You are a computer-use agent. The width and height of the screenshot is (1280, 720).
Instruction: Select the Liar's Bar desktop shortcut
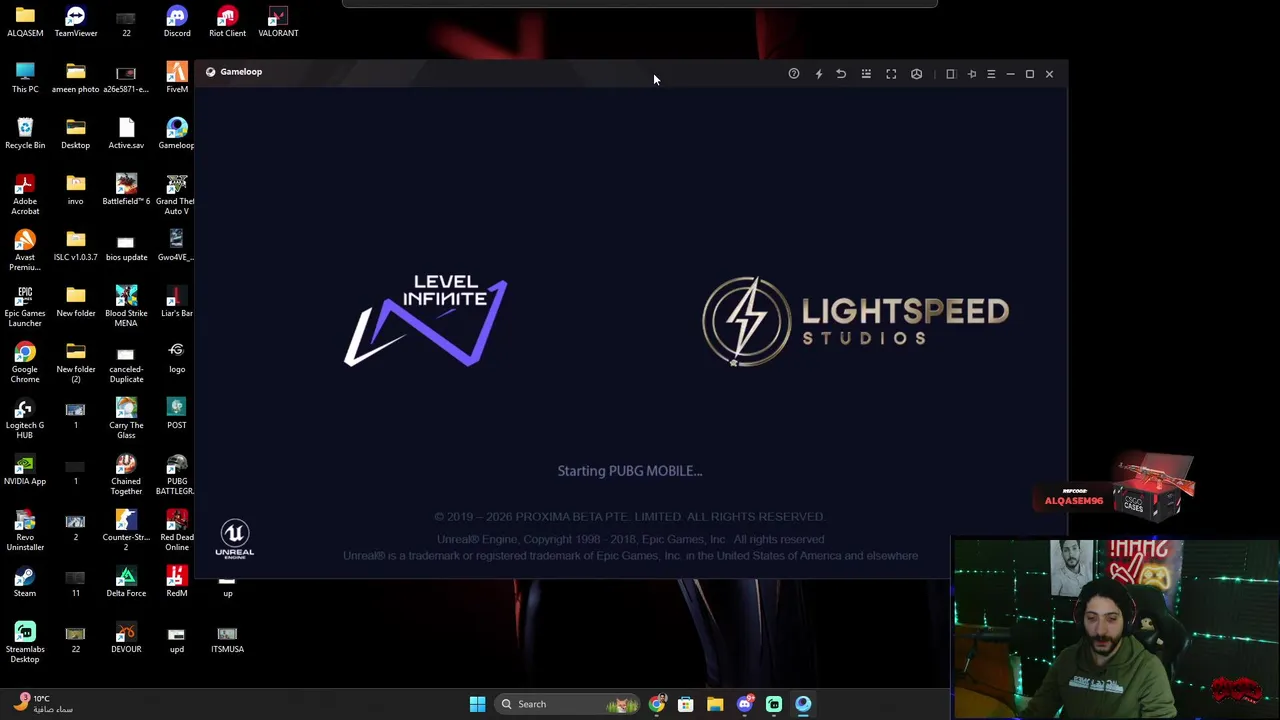pyautogui.click(x=177, y=302)
